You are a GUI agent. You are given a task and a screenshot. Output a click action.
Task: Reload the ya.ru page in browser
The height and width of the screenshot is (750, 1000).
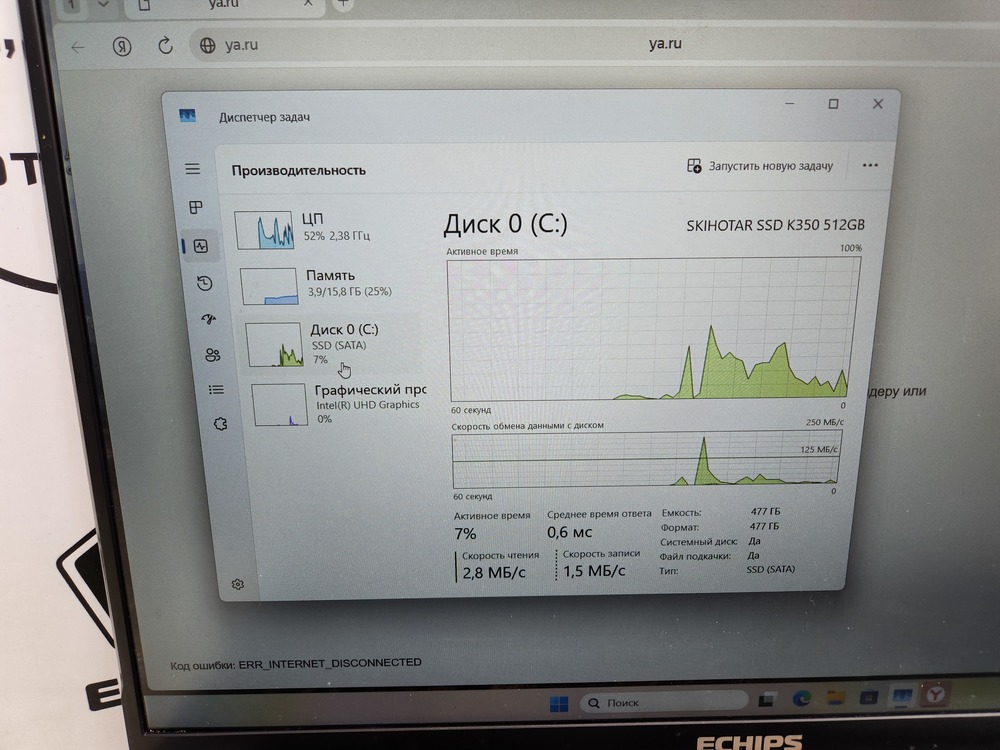pyautogui.click(x=166, y=45)
